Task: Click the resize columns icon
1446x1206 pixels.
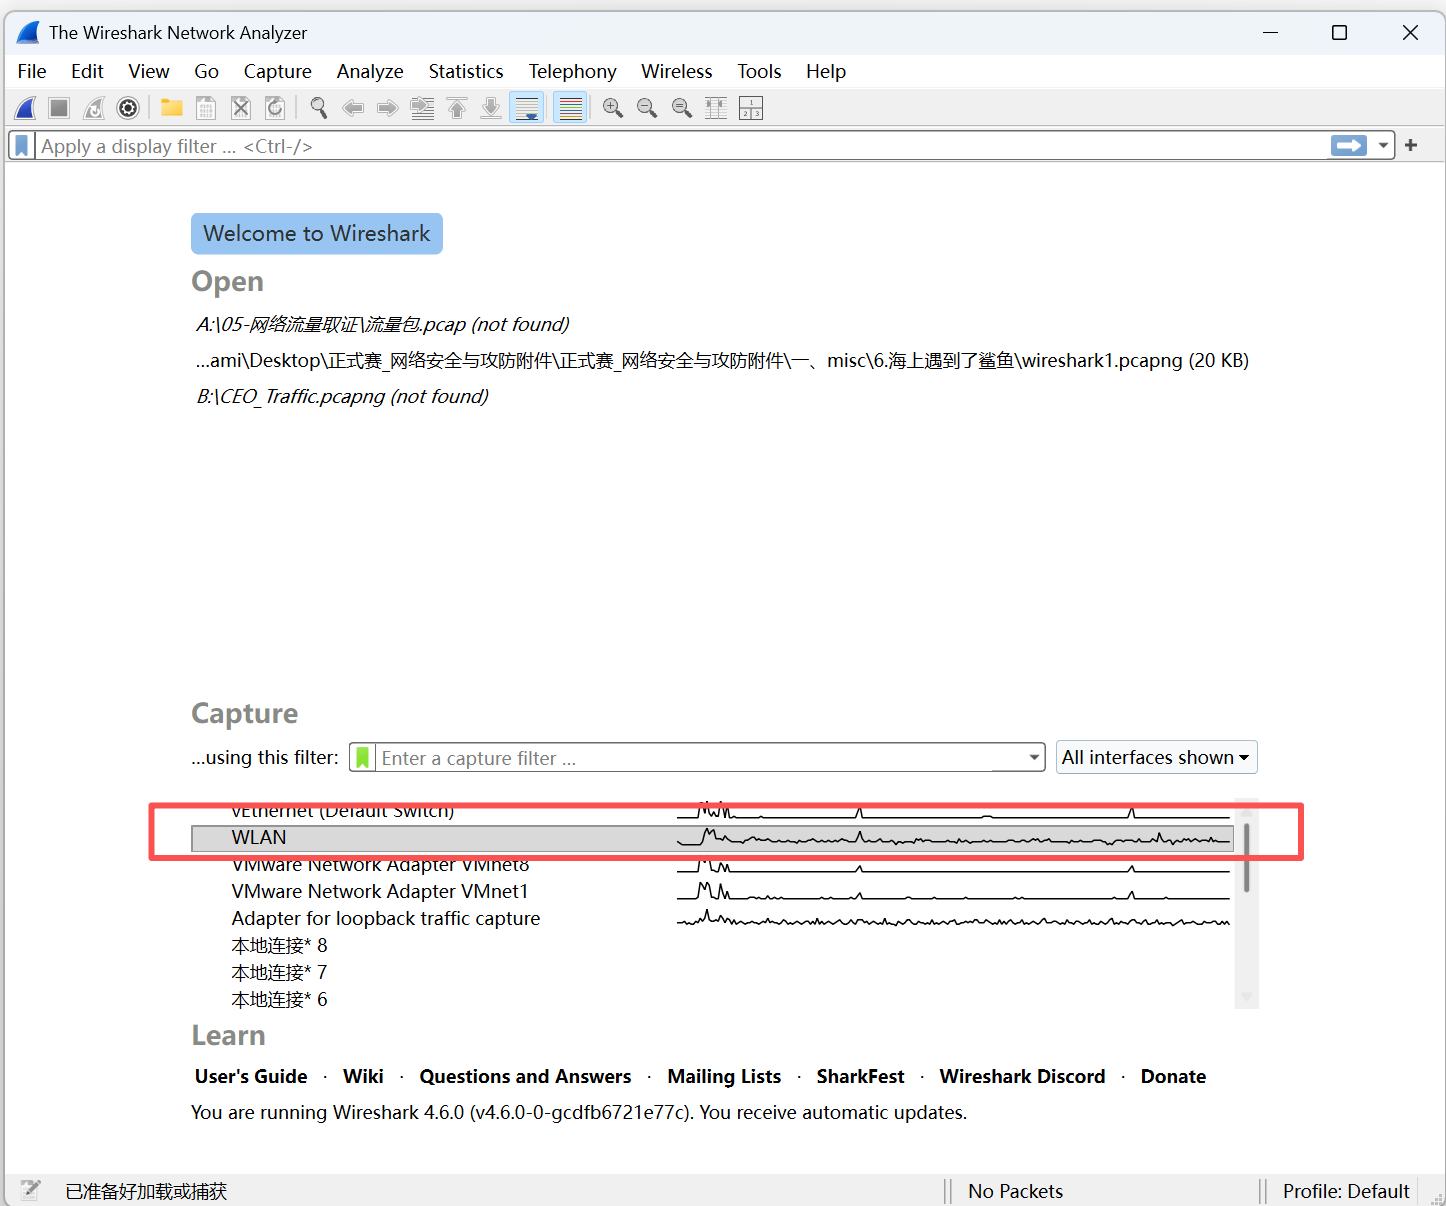Action: coord(716,108)
